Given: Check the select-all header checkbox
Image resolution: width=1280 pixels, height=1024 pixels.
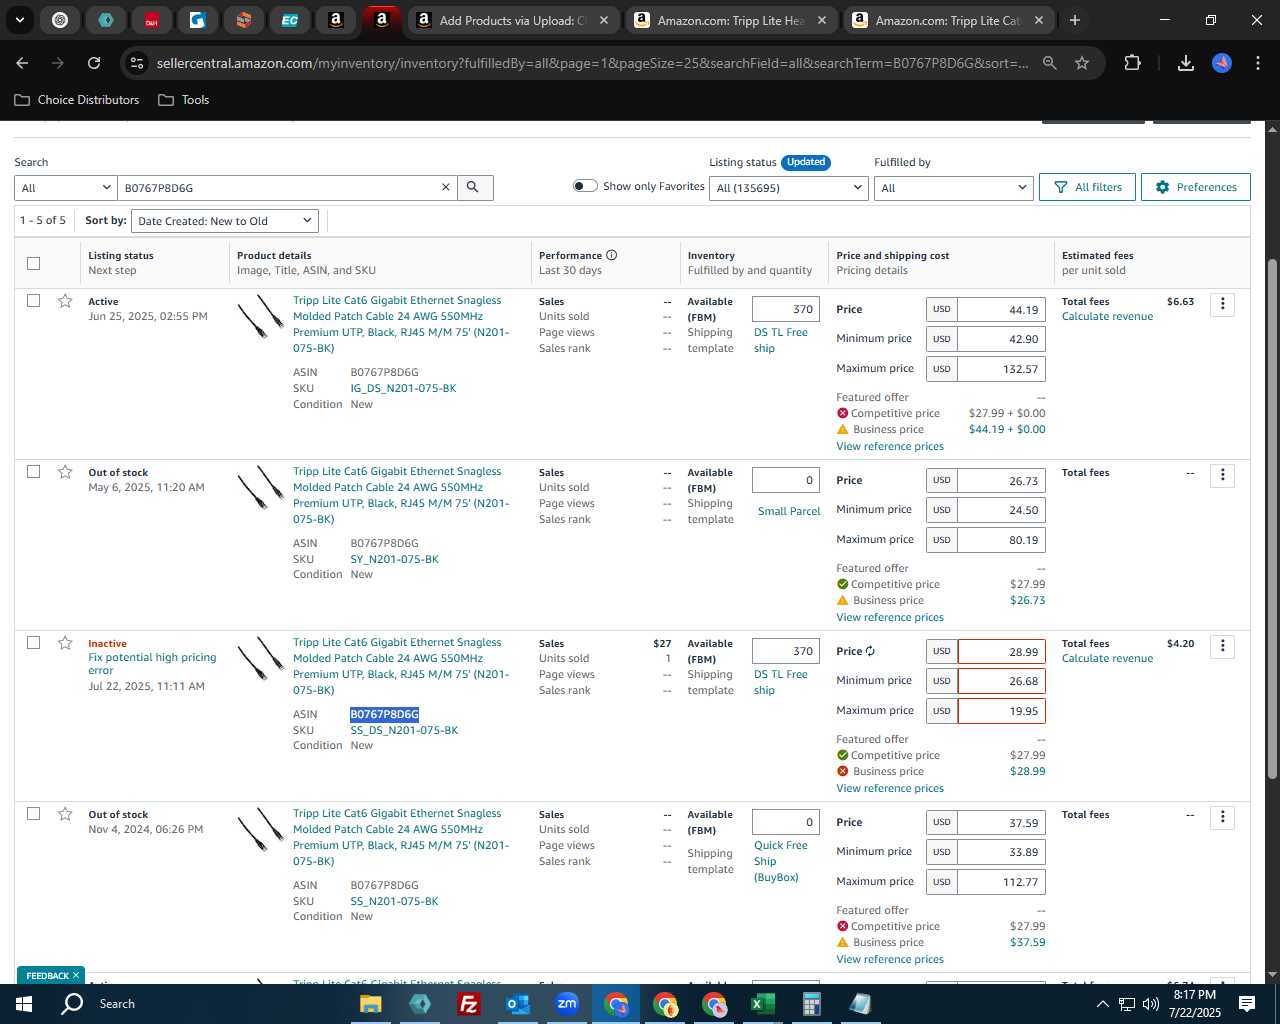Looking at the screenshot, I should tap(34, 263).
